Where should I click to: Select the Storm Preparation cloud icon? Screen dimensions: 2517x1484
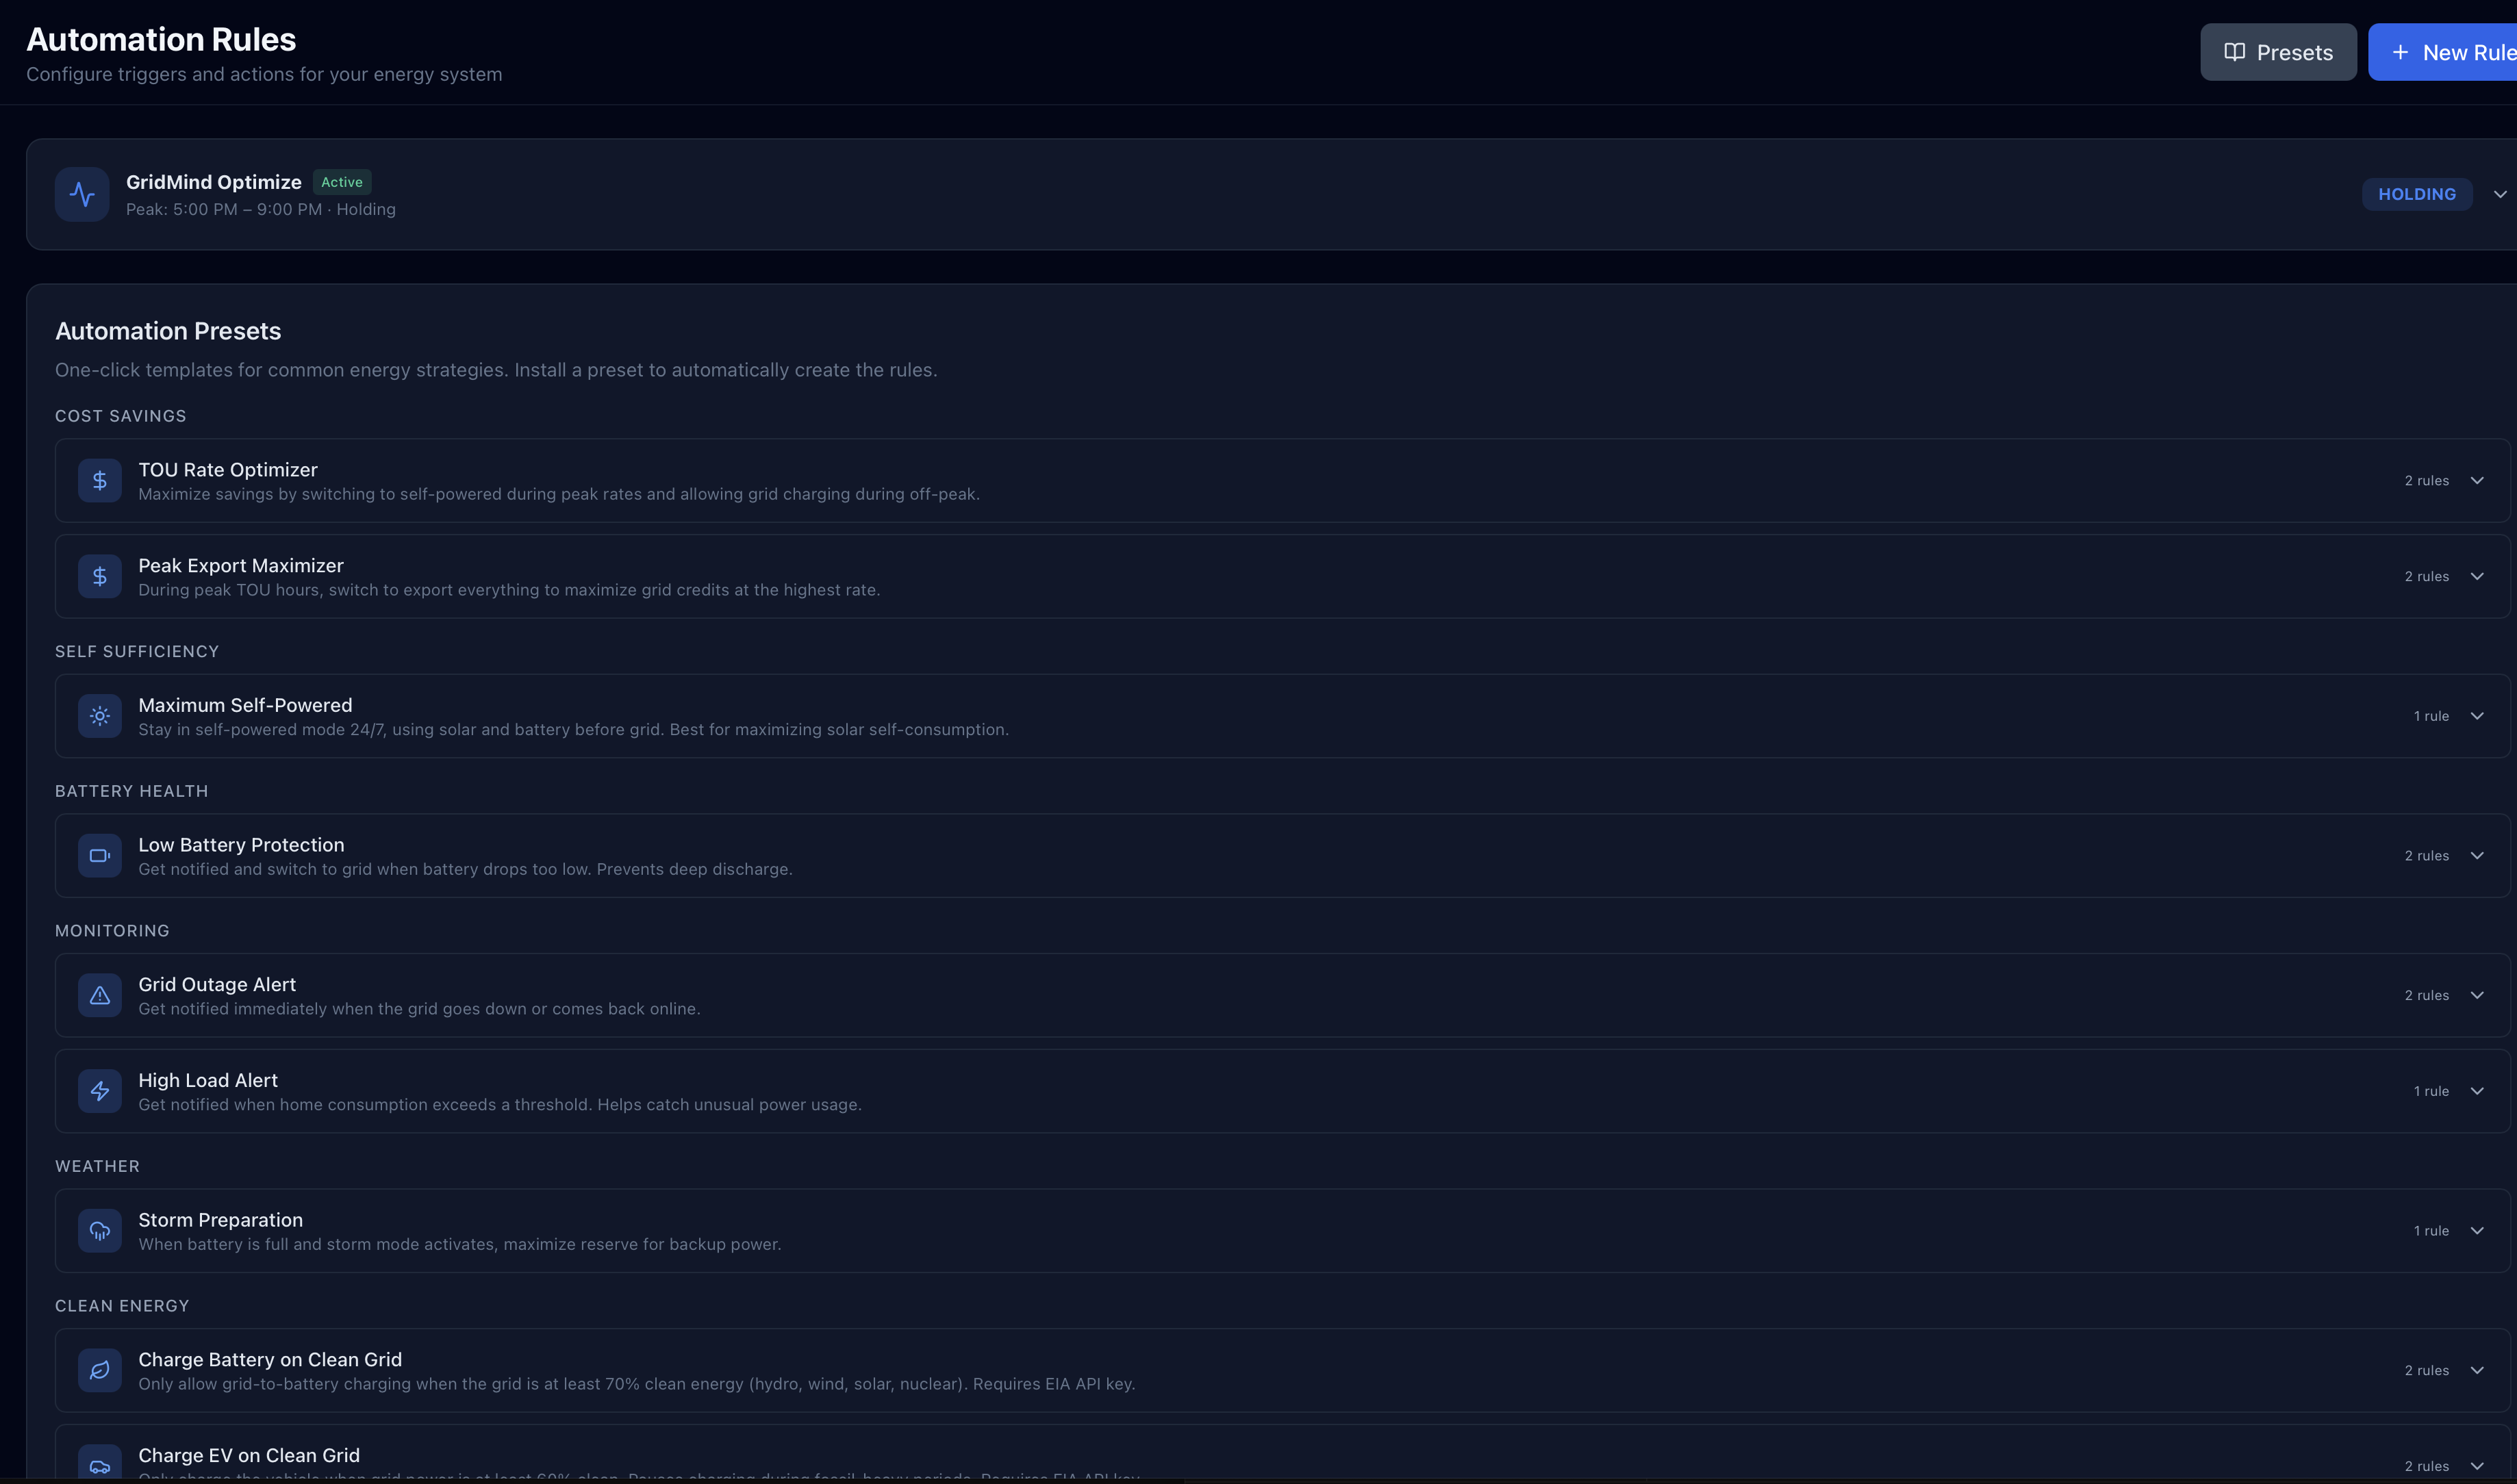click(x=99, y=1230)
